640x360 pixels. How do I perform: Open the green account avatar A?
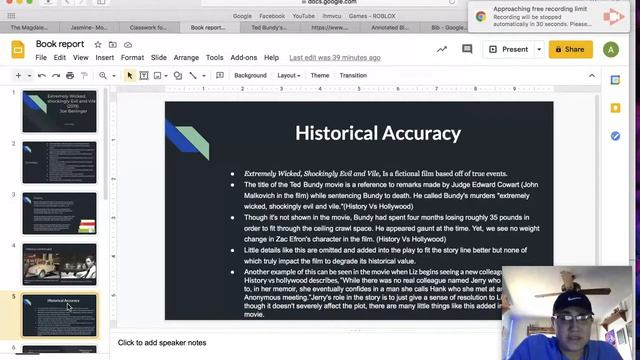tap(611, 50)
